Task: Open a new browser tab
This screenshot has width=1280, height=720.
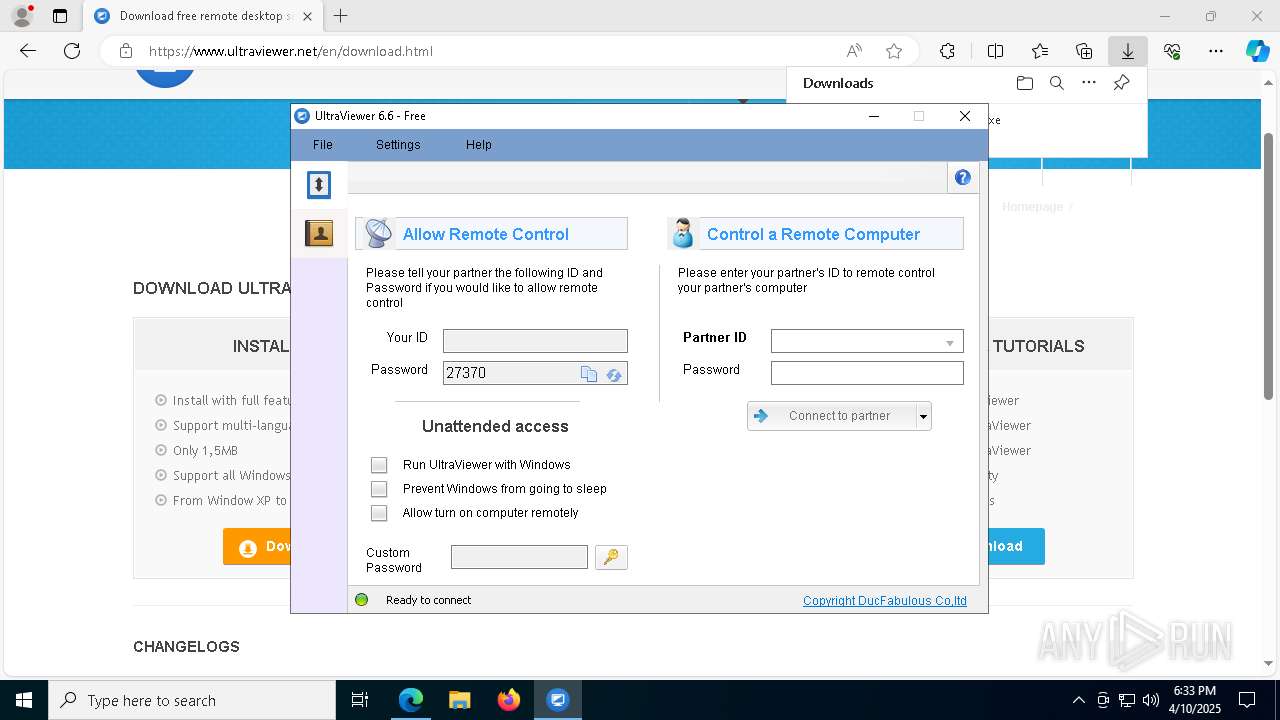Action: 340,16
